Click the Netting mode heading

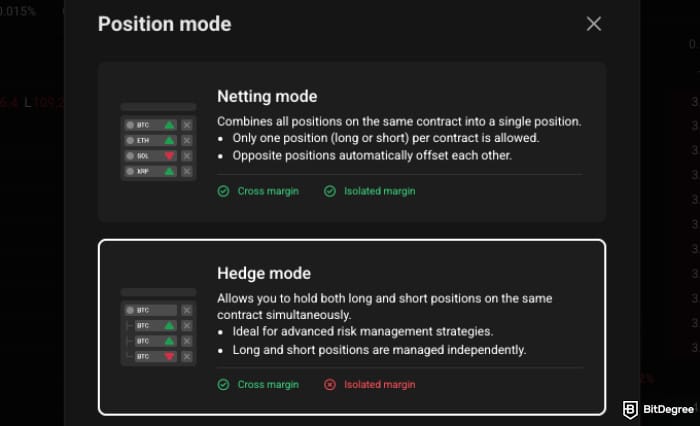(267, 97)
